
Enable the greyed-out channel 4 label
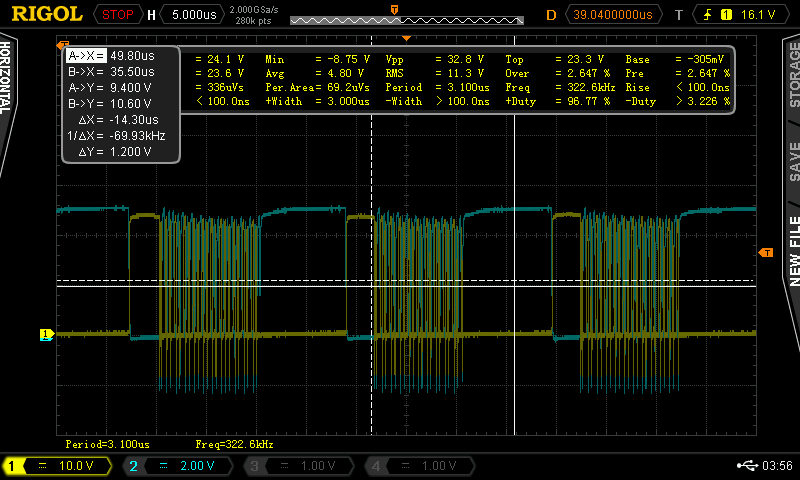tap(420, 466)
